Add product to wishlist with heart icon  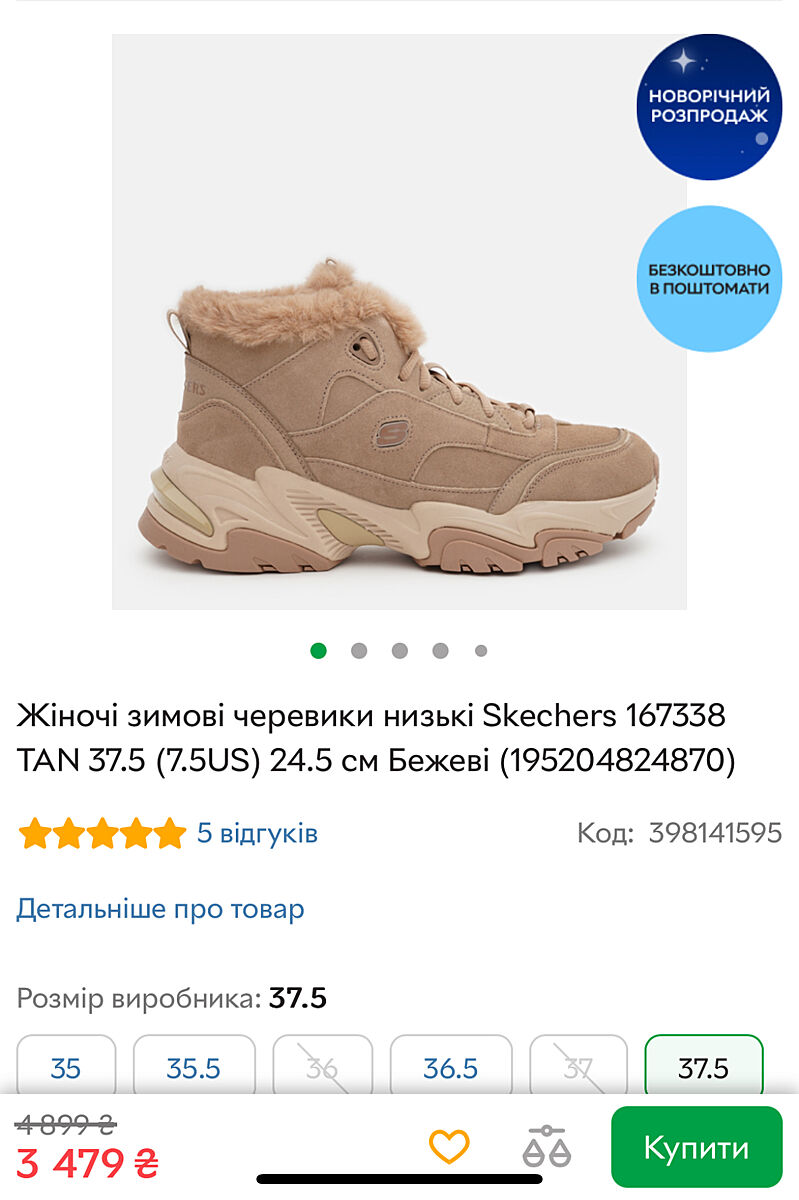click(449, 1146)
